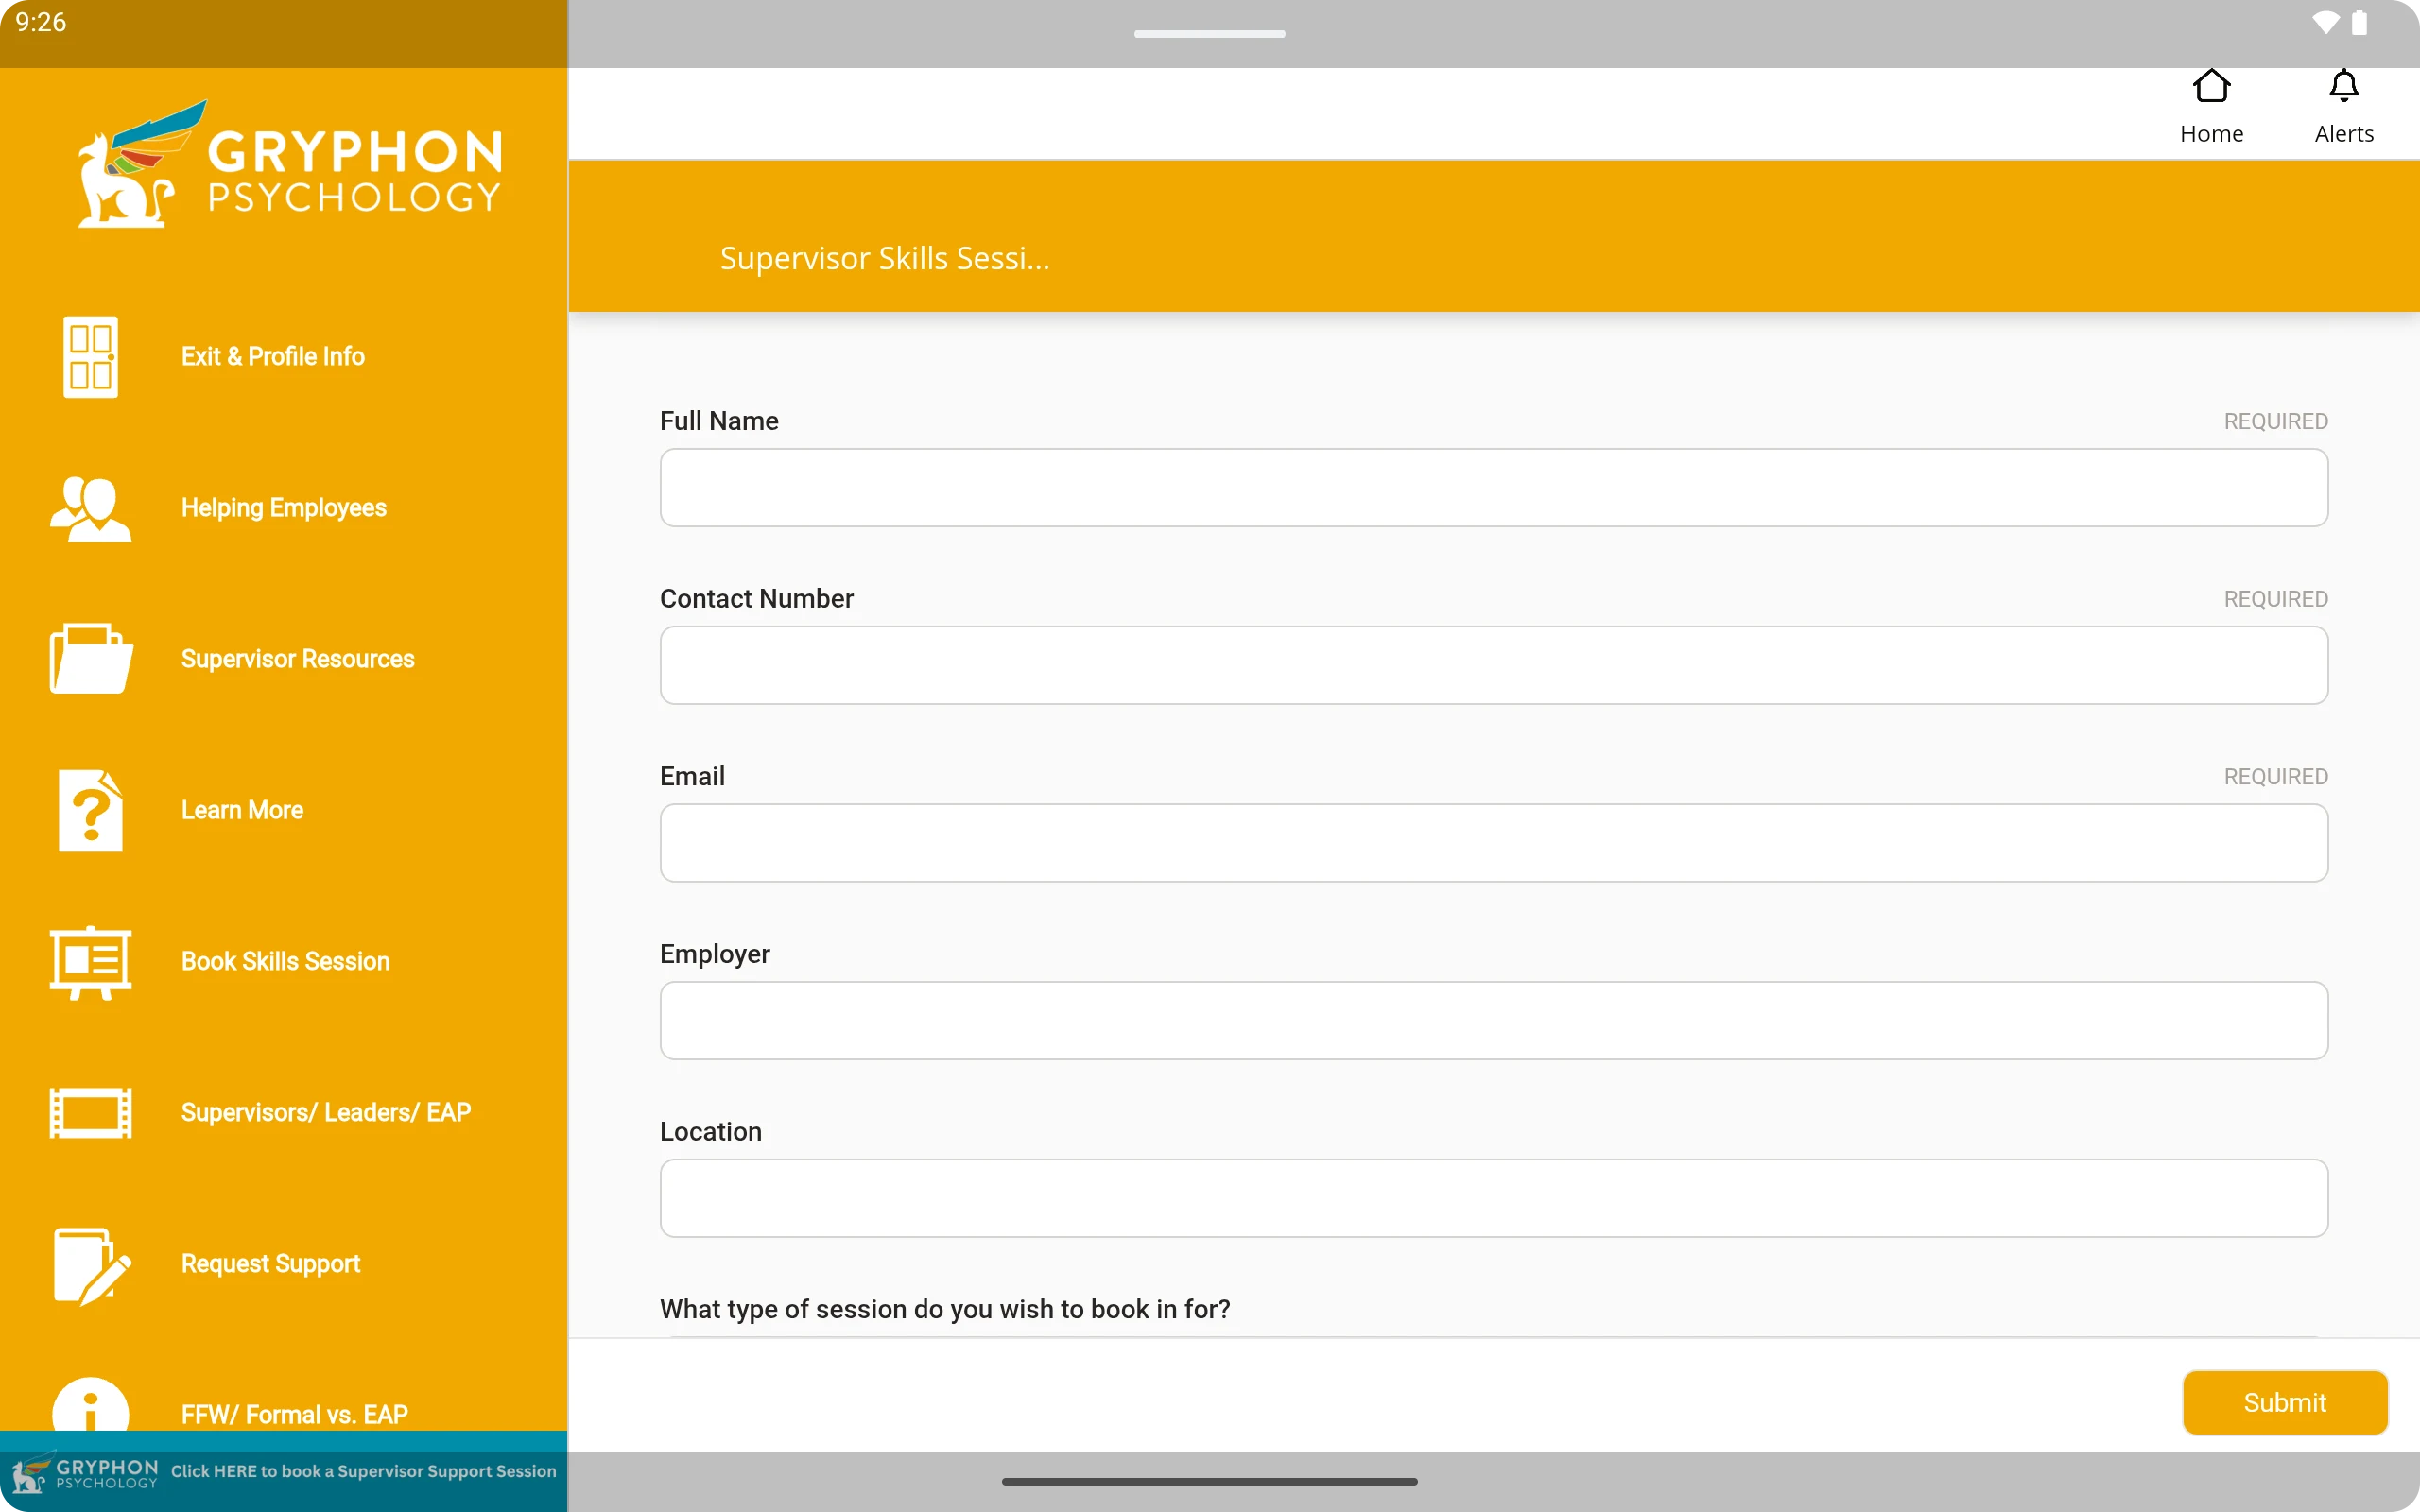Open the Alerts bell icon

pyautogui.click(x=2344, y=87)
